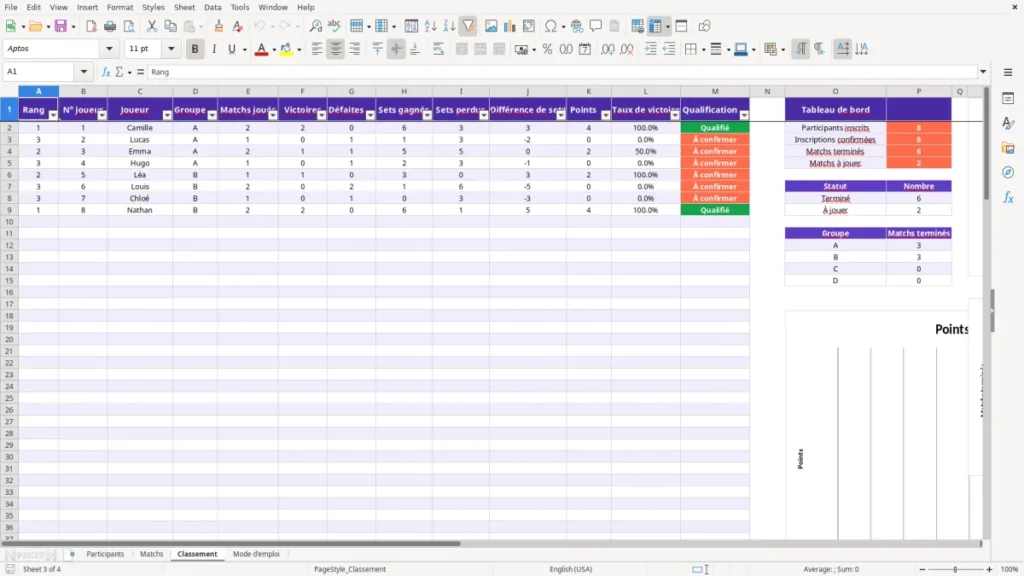This screenshot has height=576, width=1024.
Task: Open the Joueur column filter dropdown
Action: coord(167,115)
